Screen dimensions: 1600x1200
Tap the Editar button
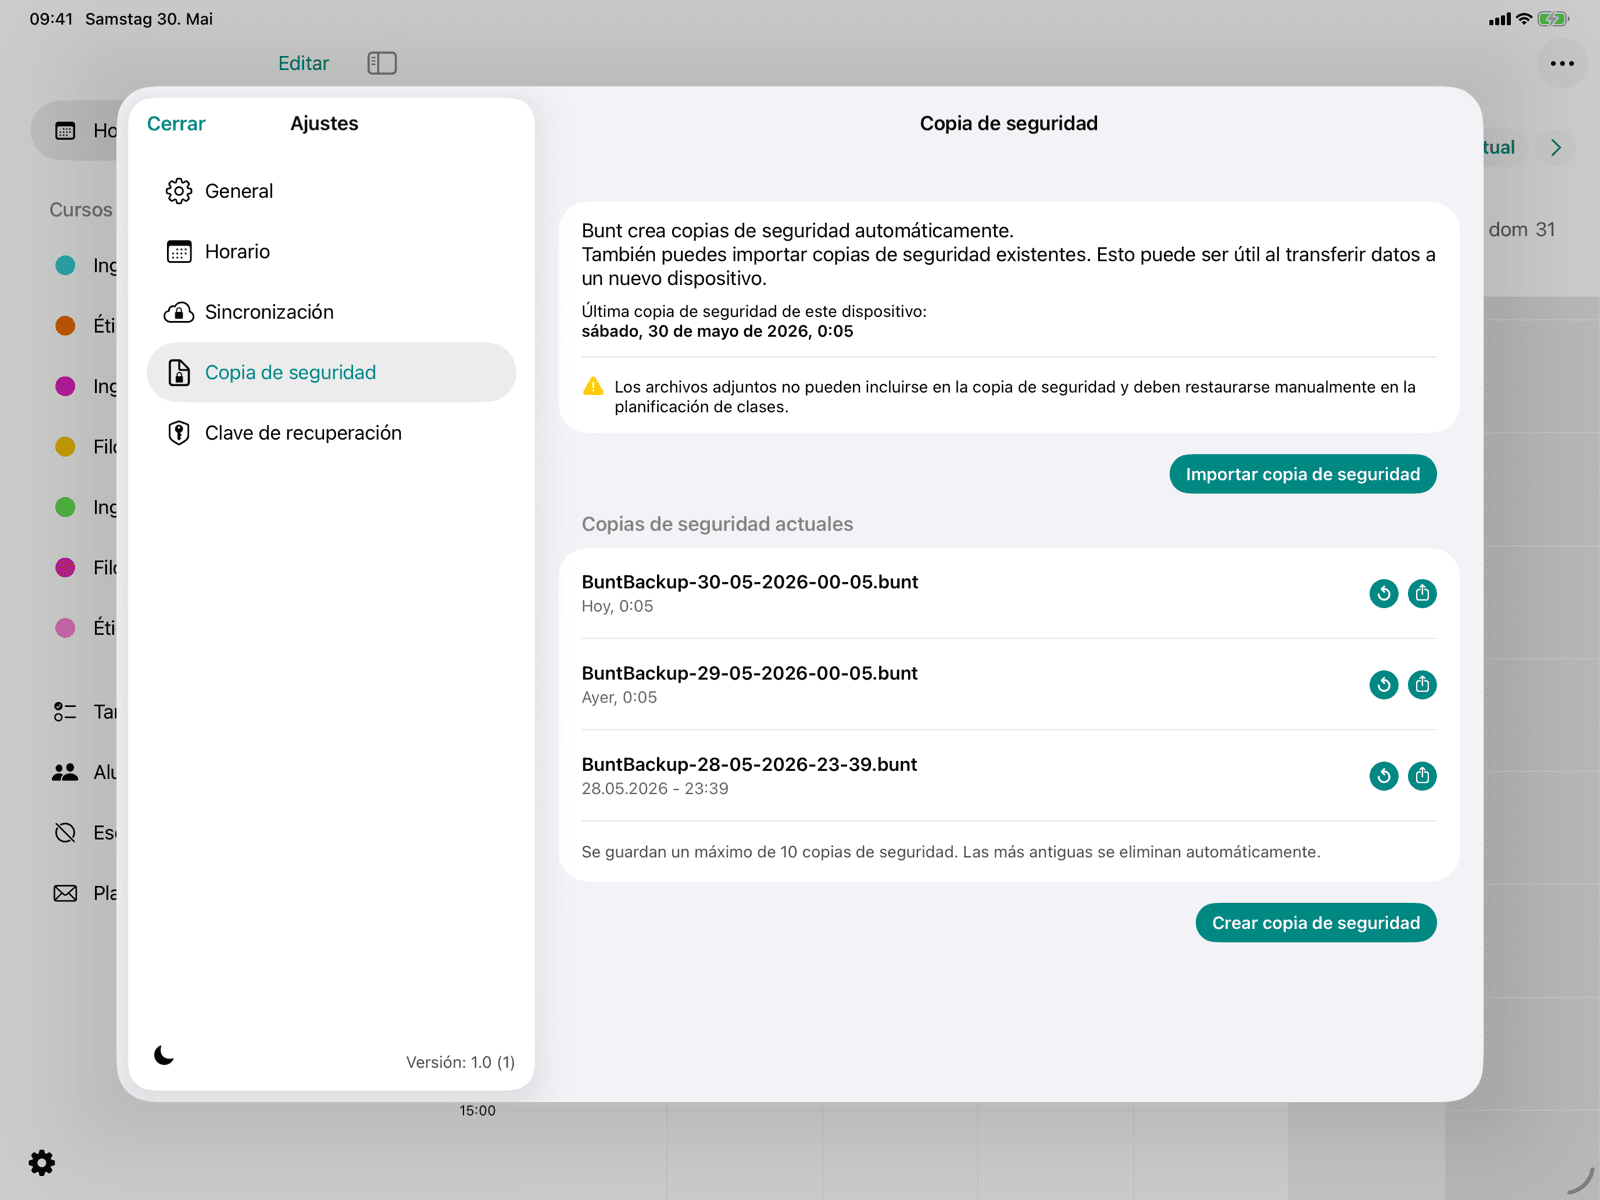[x=303, y=63]
